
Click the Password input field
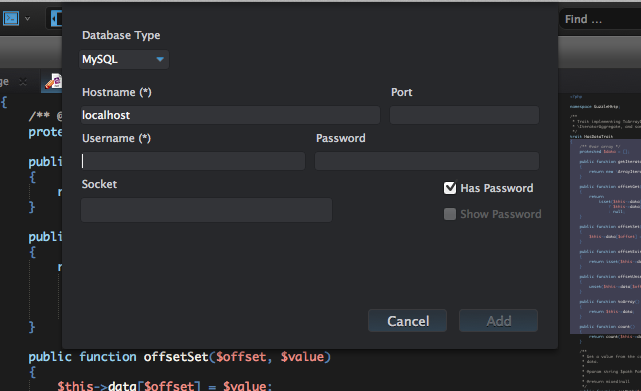[426, 161]
